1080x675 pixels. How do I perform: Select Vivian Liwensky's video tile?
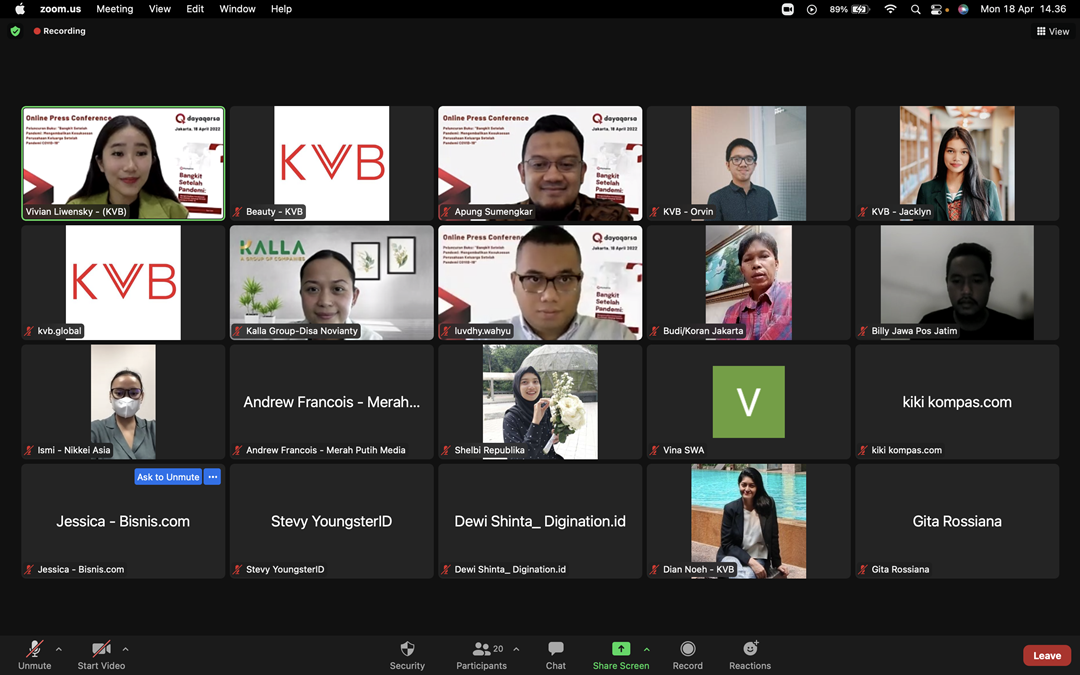123,163
